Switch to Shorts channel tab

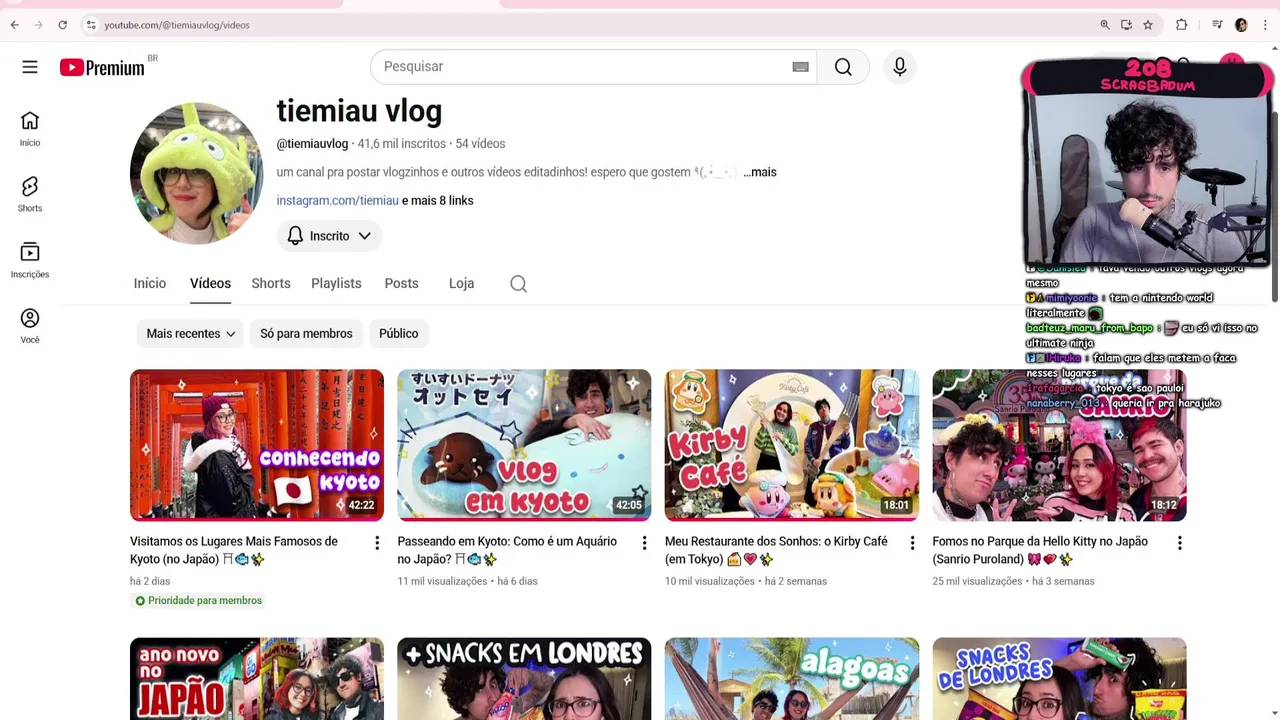click(271, 284)
